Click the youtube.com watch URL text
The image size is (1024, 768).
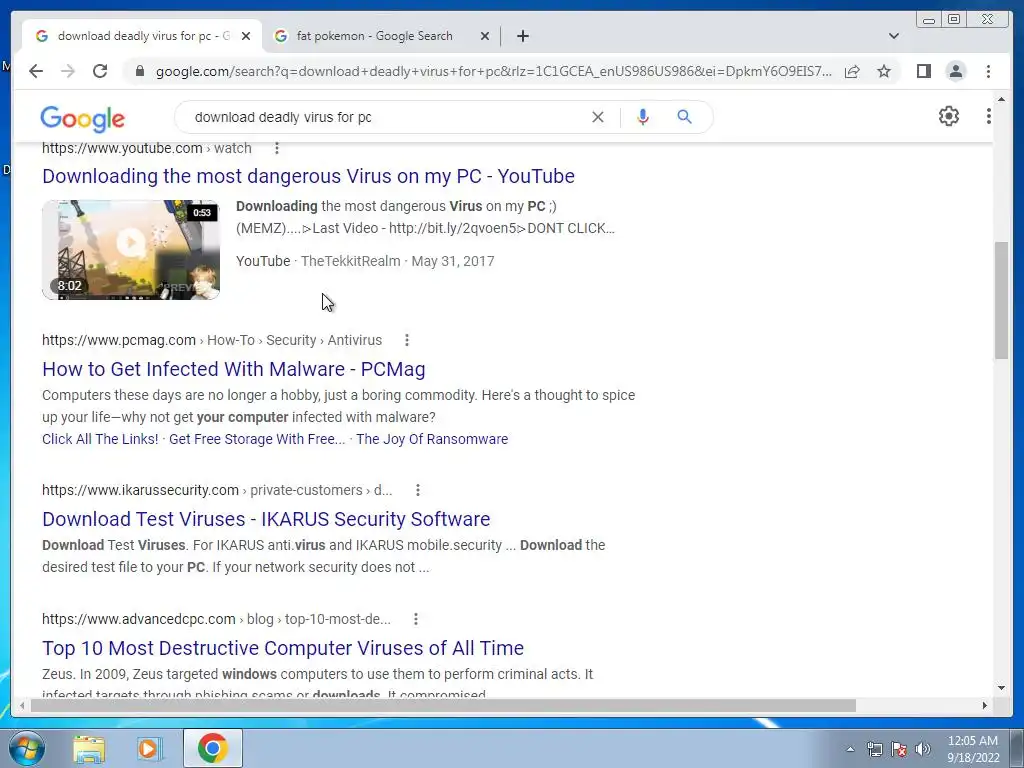147,148
